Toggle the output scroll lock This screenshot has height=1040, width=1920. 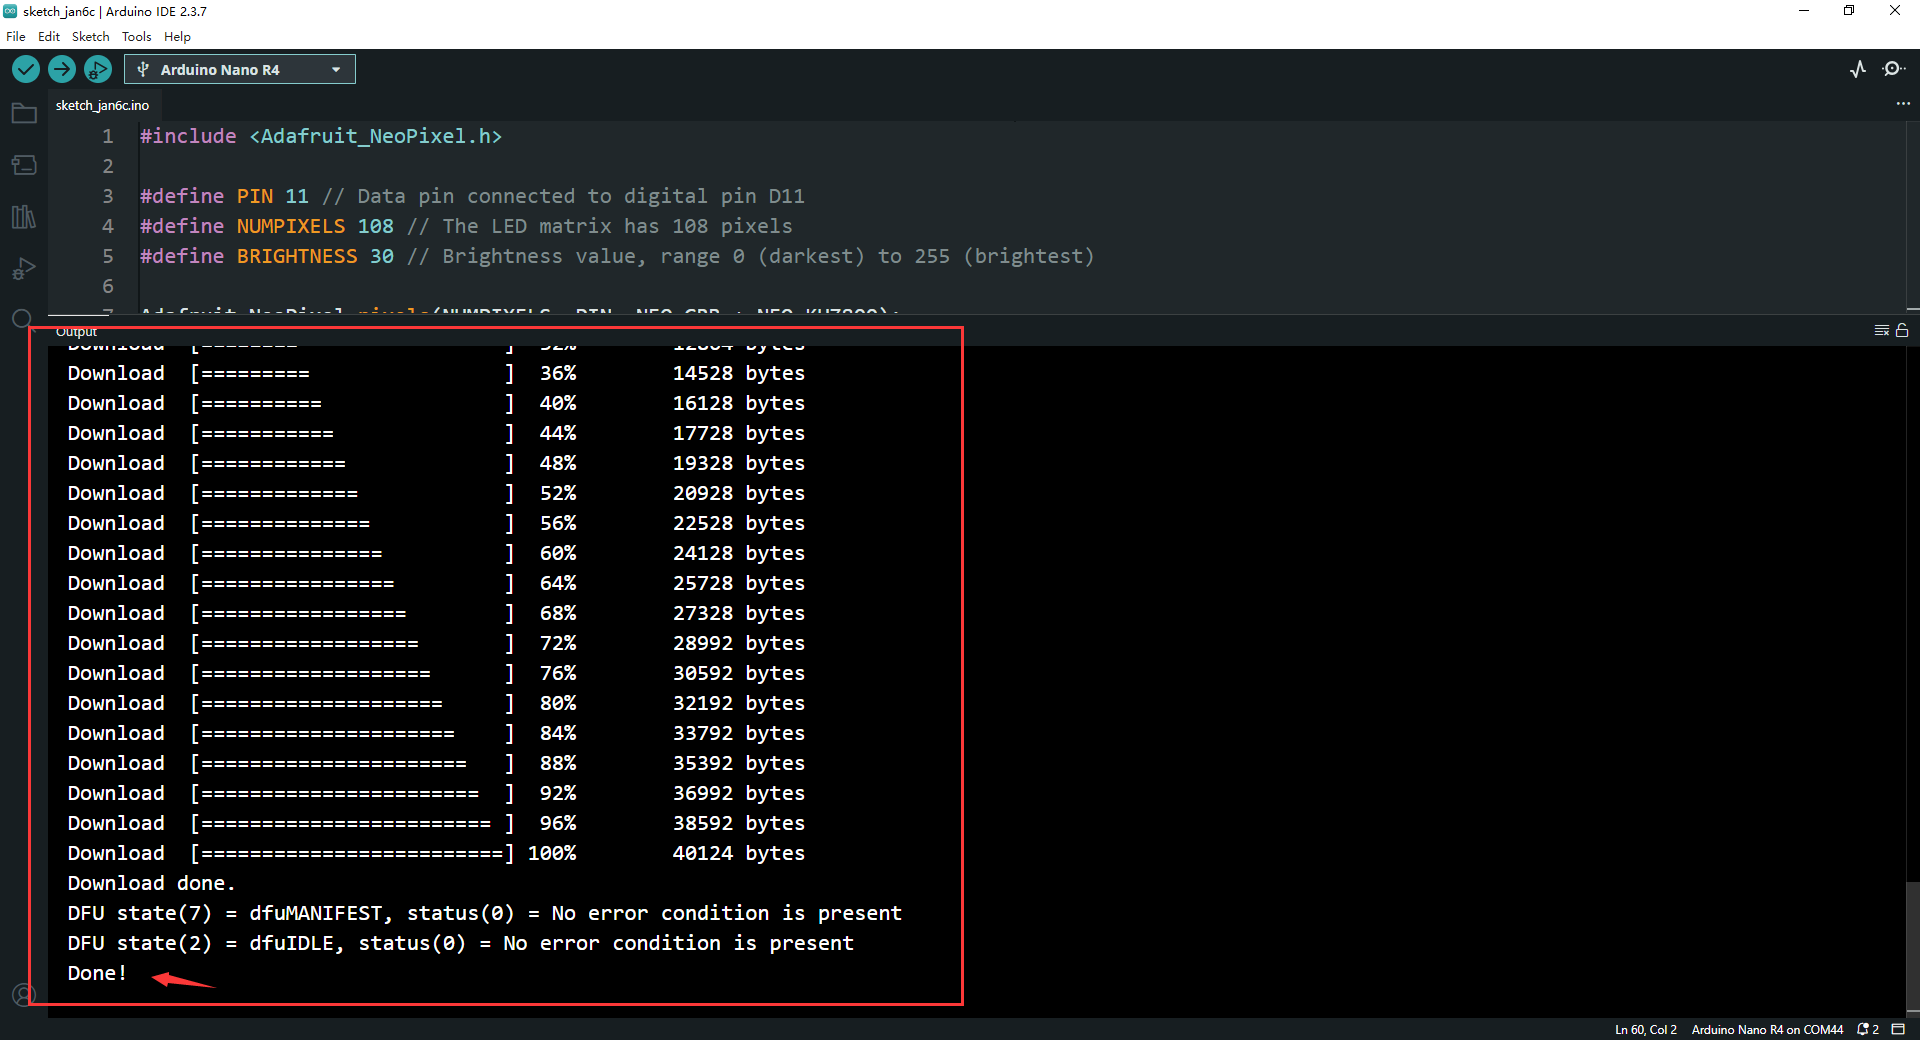1902,330
